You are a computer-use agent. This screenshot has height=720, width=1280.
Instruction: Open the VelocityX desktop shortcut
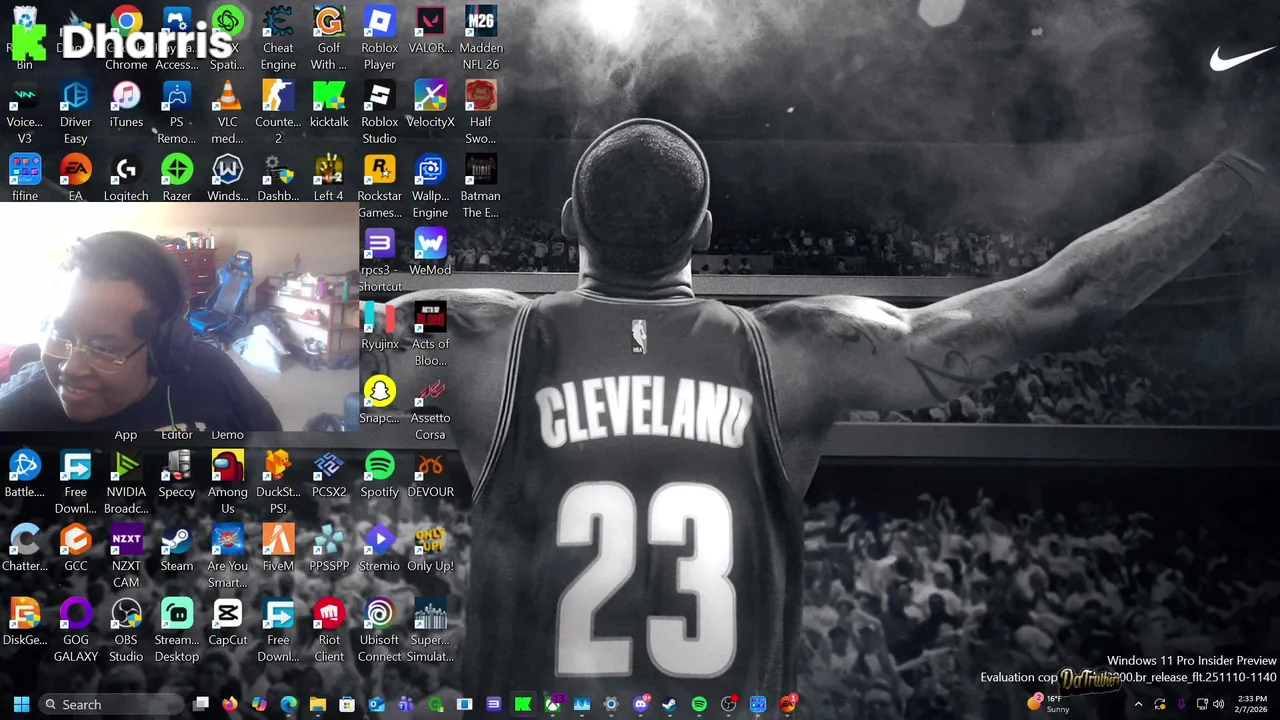coord(431,104)
